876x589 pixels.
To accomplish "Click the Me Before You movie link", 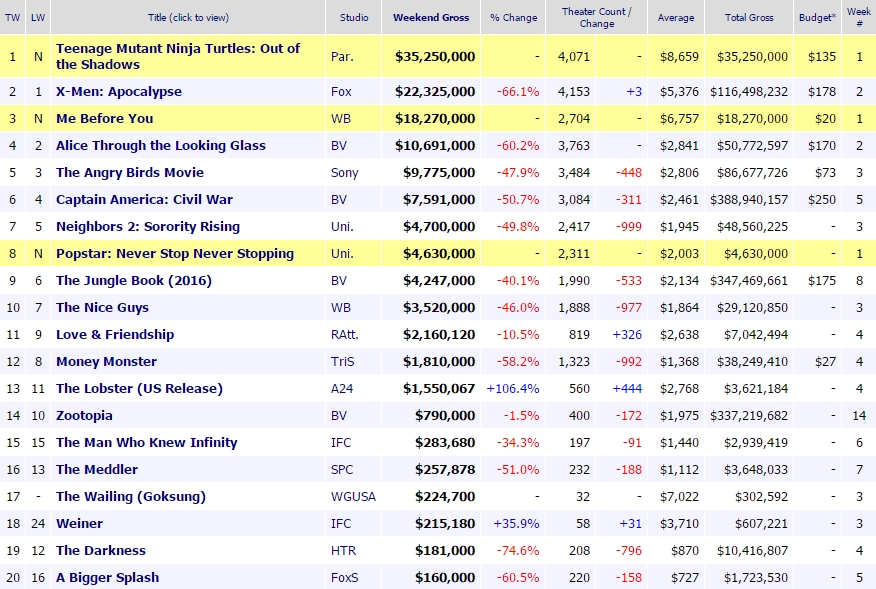I will (x=104, y=118).
